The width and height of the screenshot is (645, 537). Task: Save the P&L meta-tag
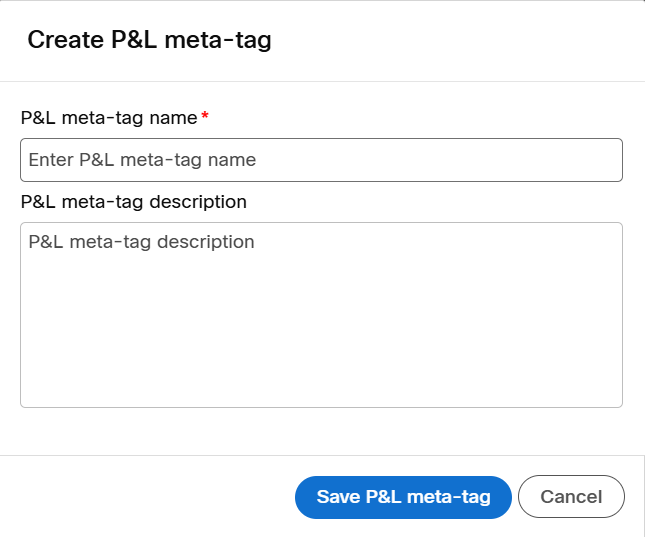403,497
